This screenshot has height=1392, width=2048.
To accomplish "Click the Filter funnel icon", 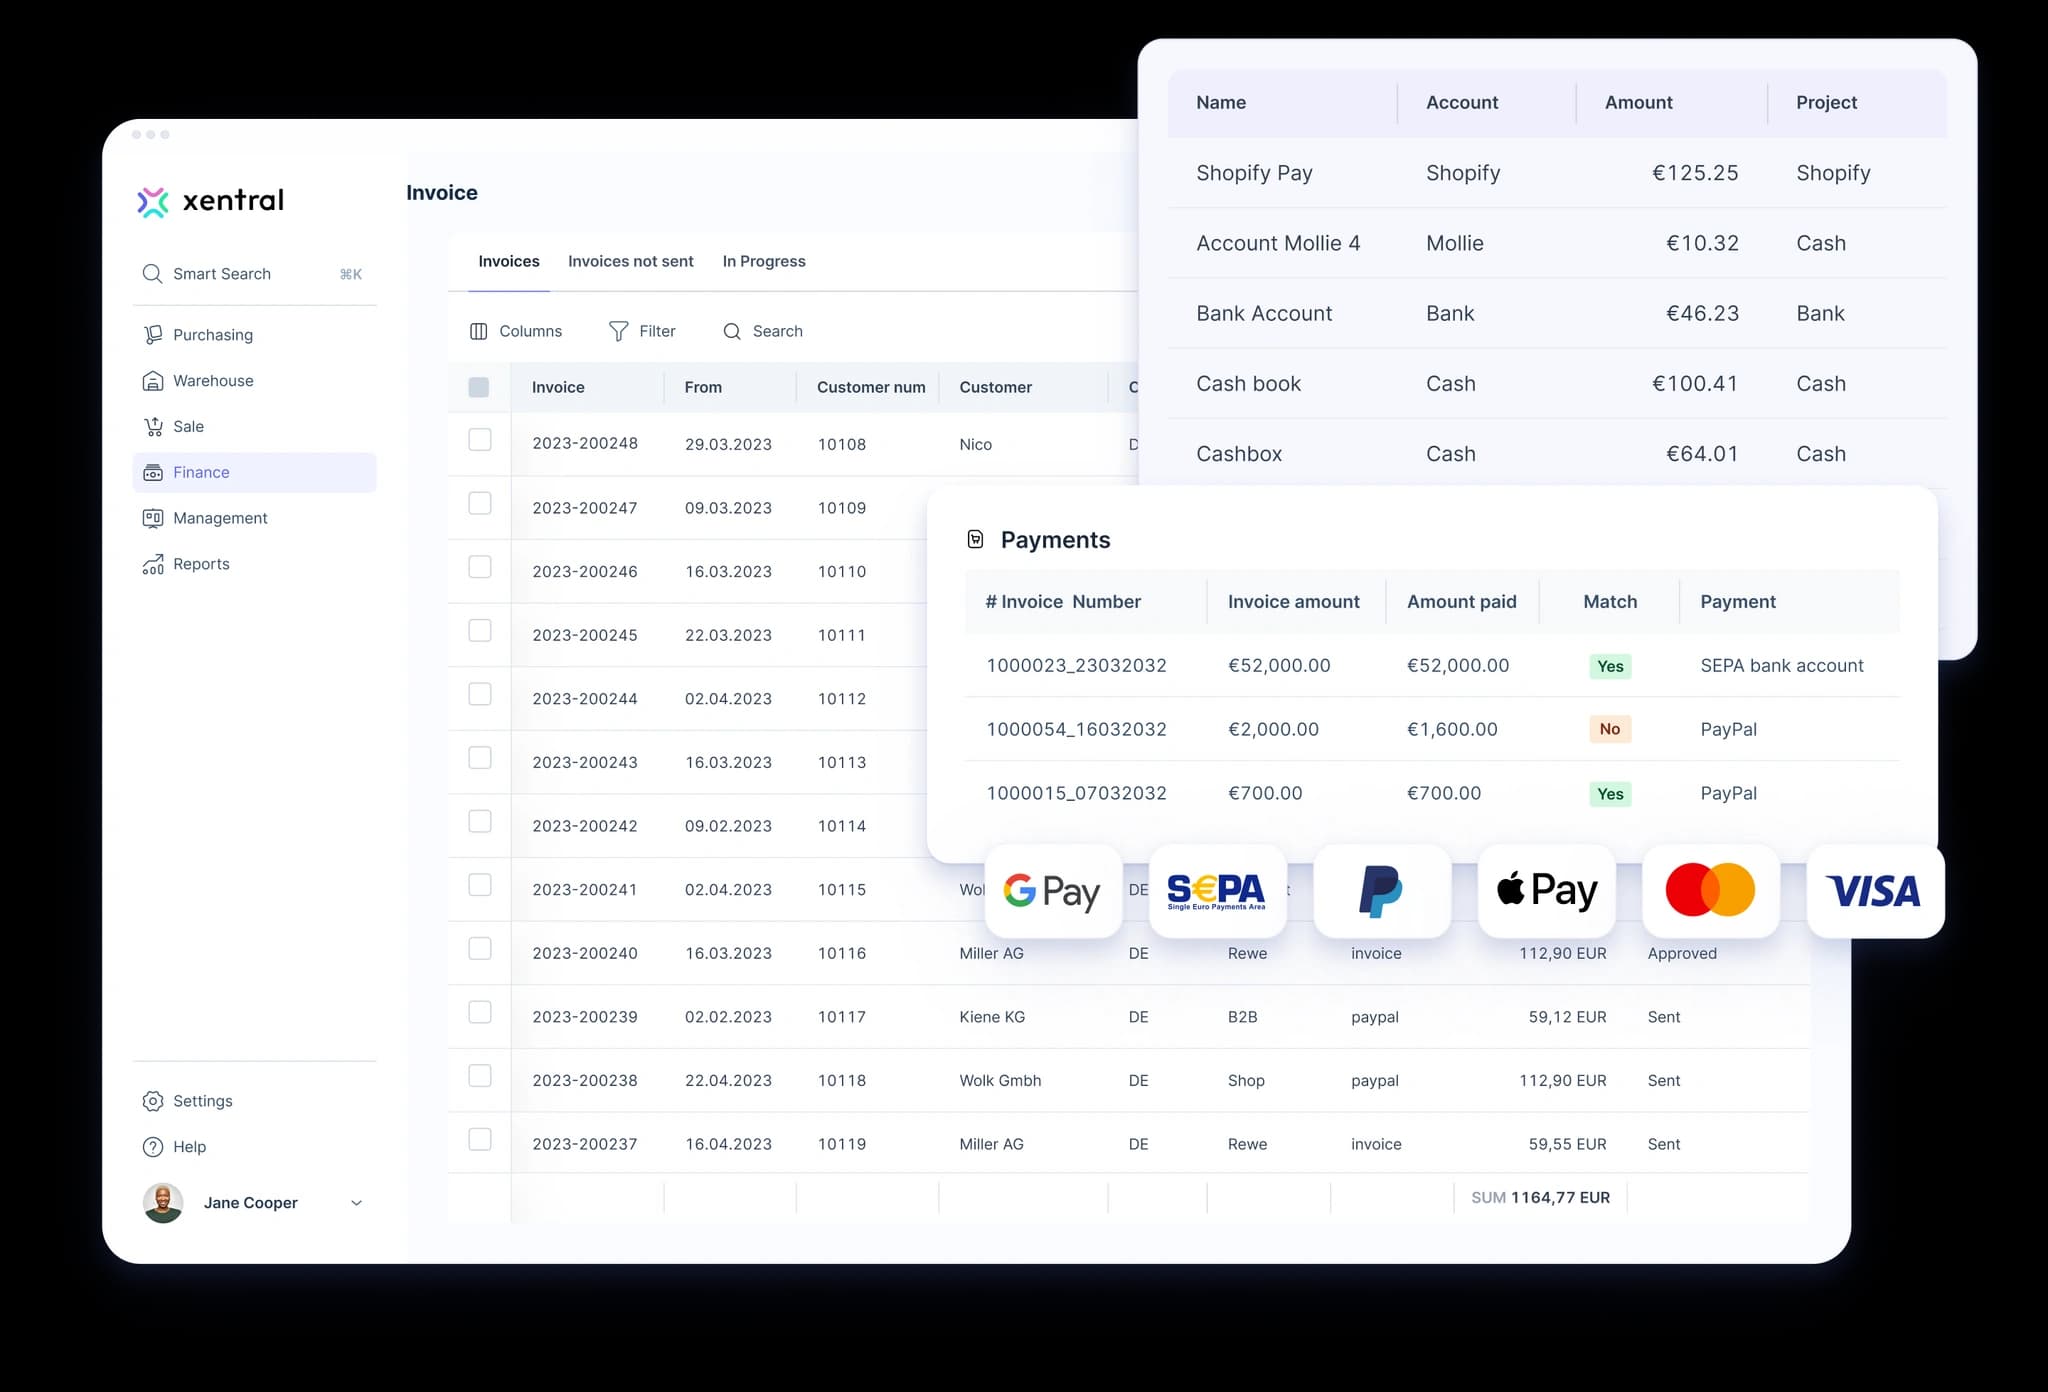I will pyautogui.click(x=619, y=331).
